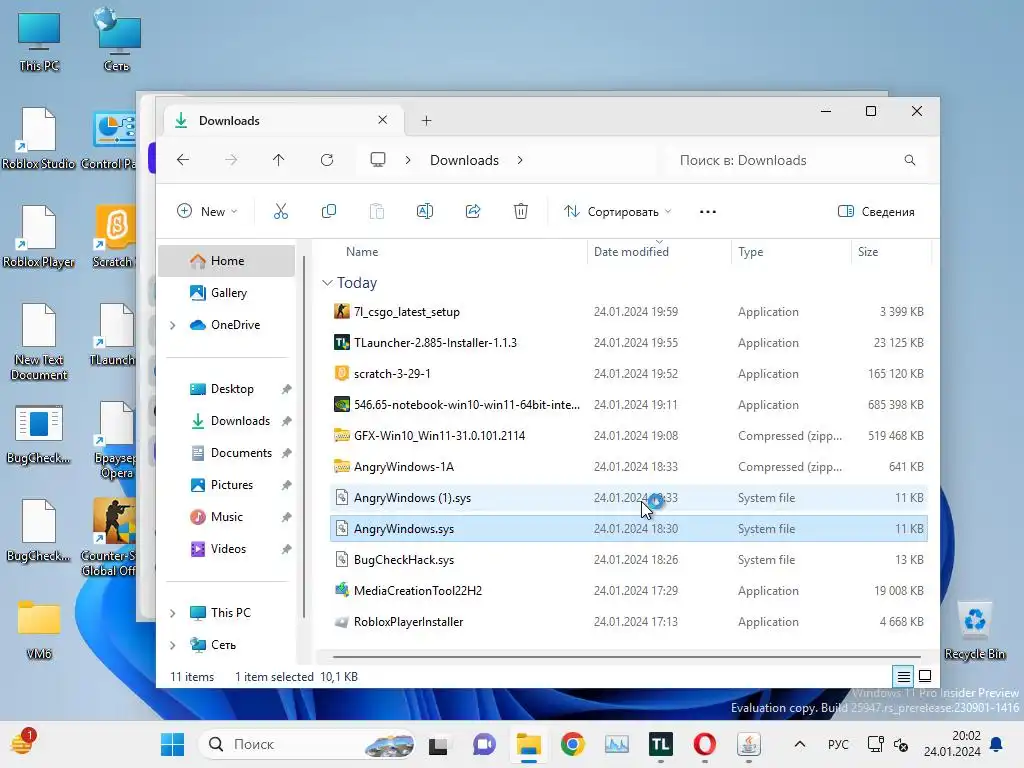Open Opera browser from the taskbar
Screen dimensions: 1024x768
[705, 744]
